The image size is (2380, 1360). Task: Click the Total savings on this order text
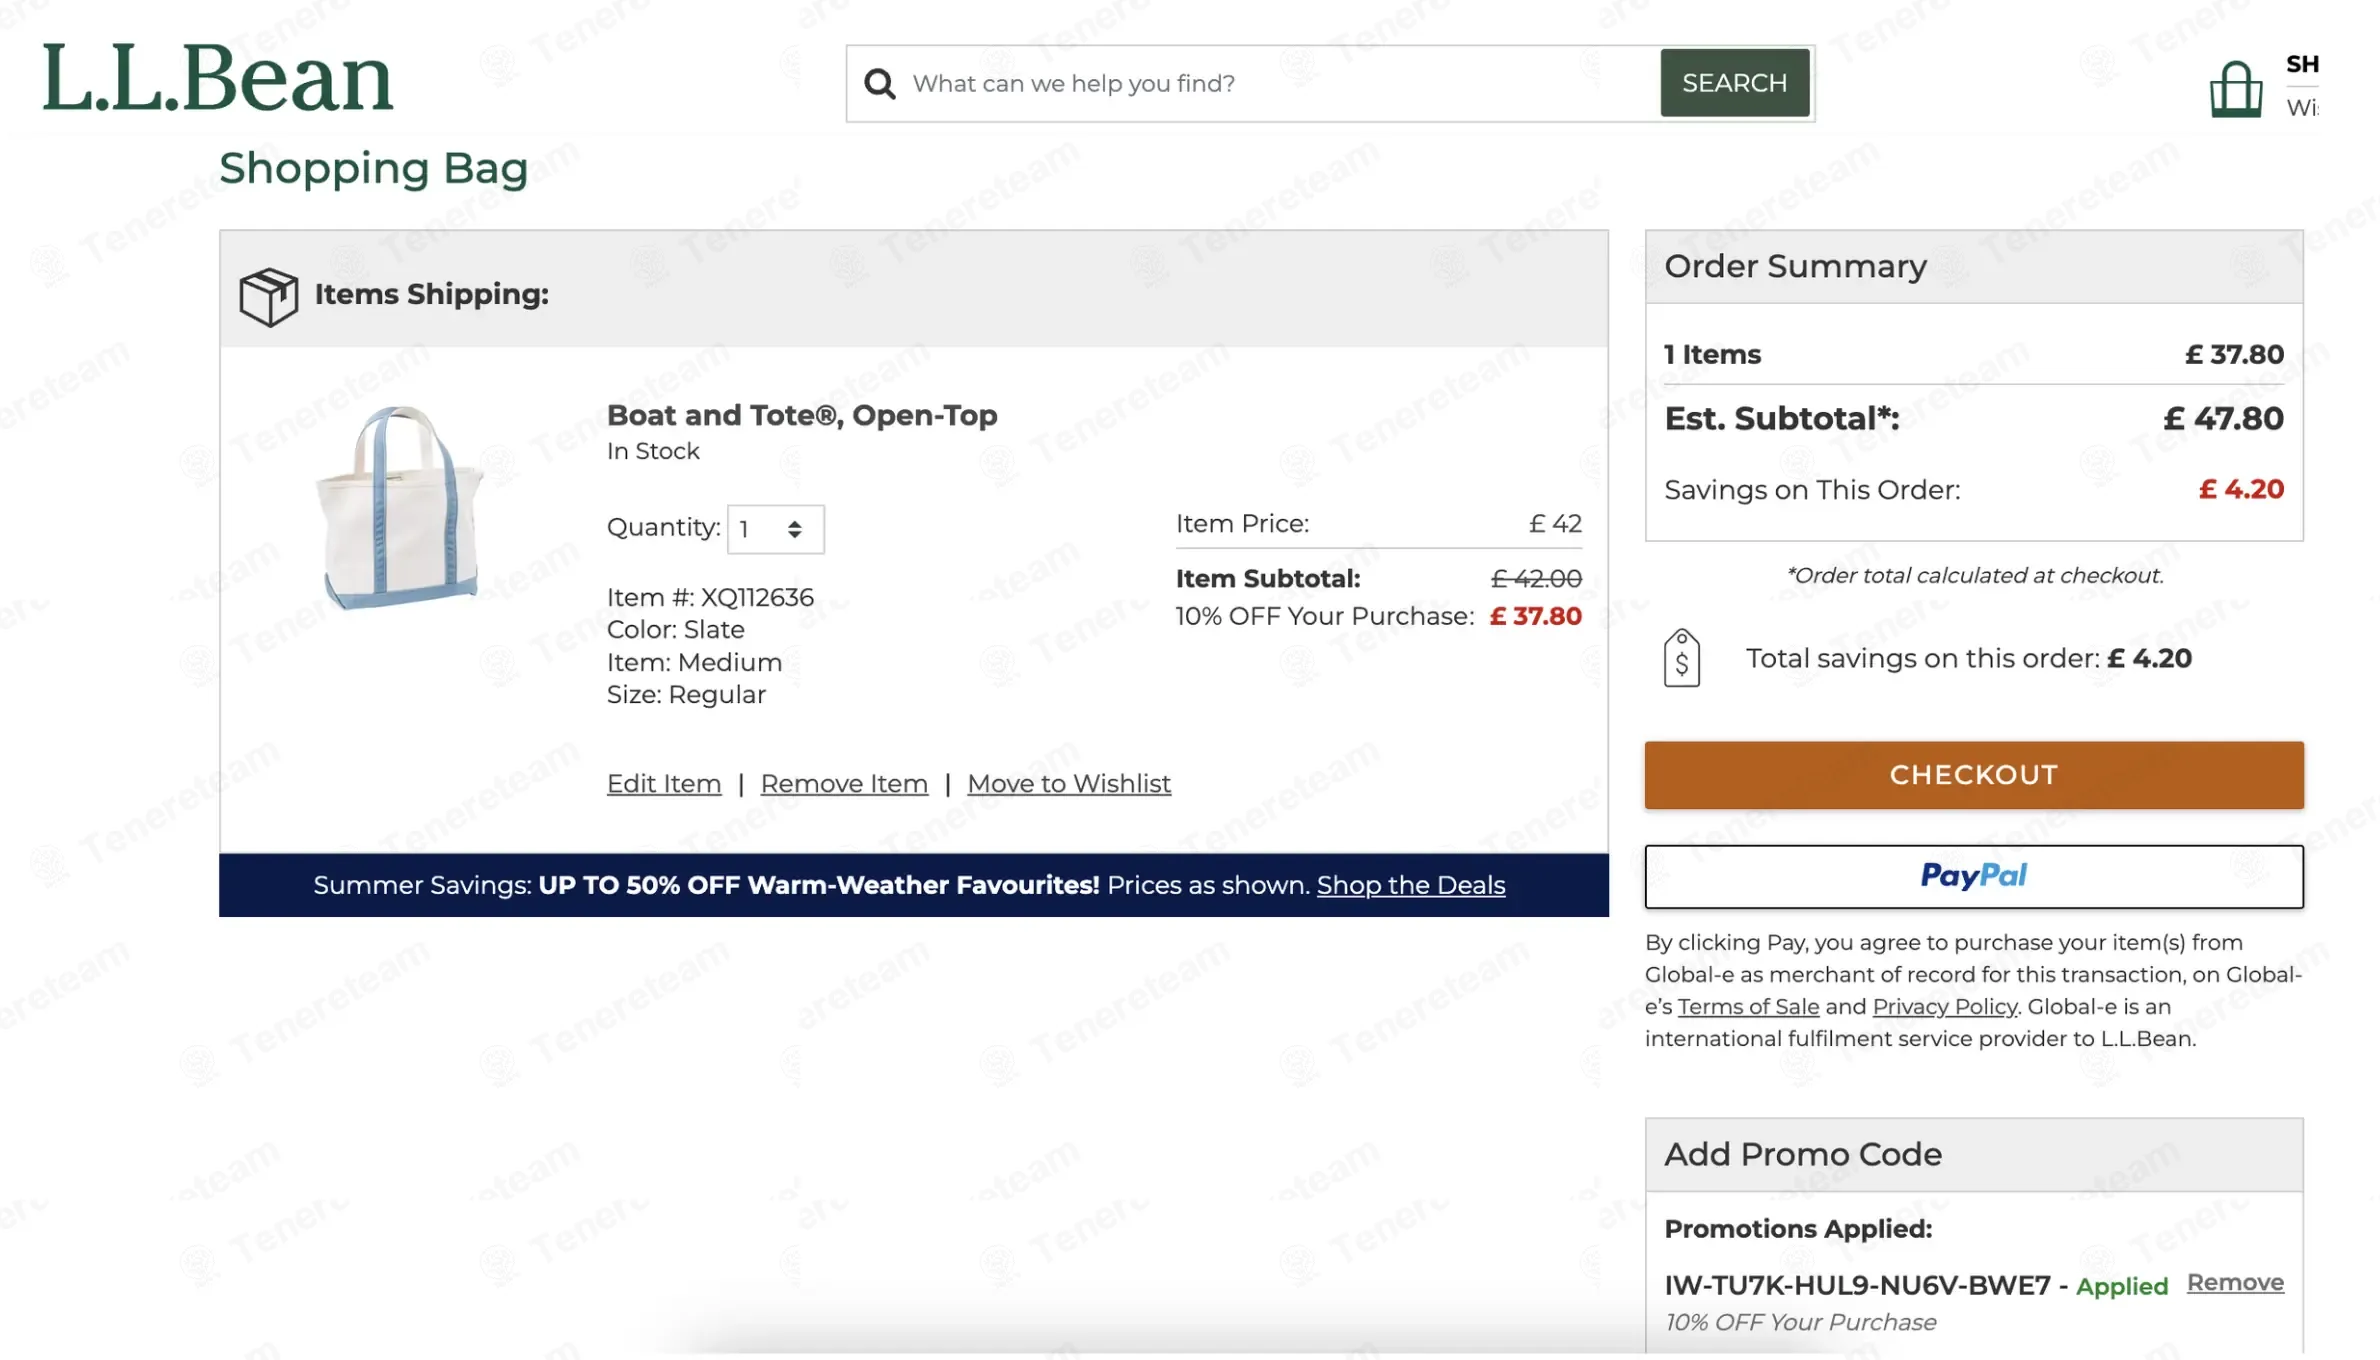click(1968, 658)
